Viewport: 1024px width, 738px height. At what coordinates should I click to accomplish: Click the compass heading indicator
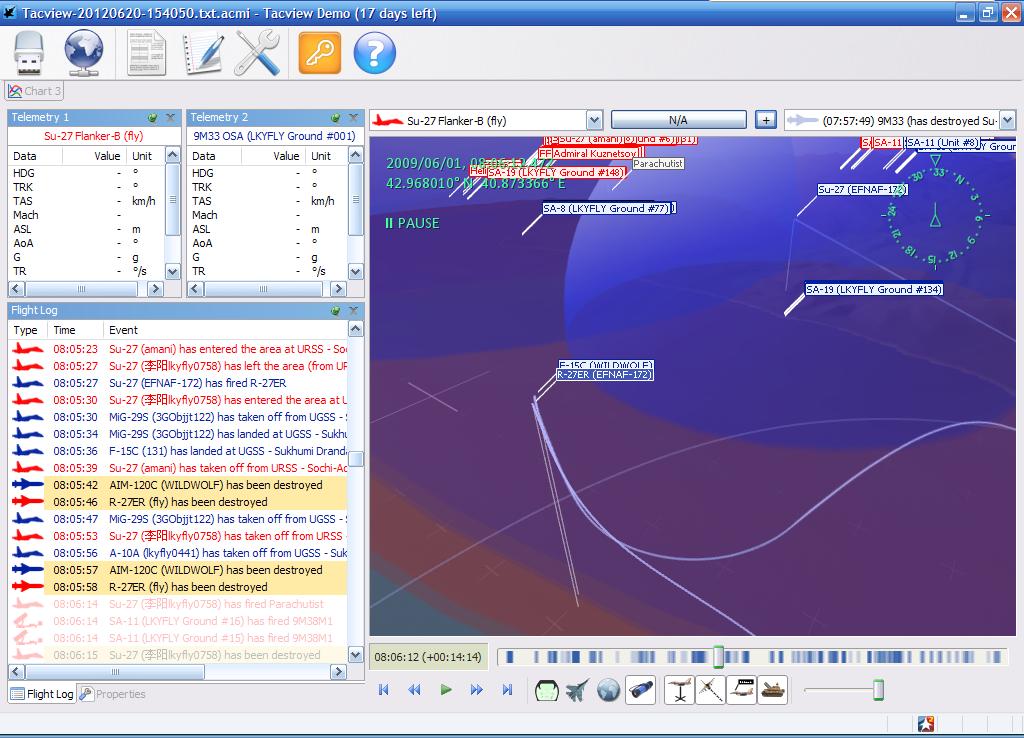point(935,214)
